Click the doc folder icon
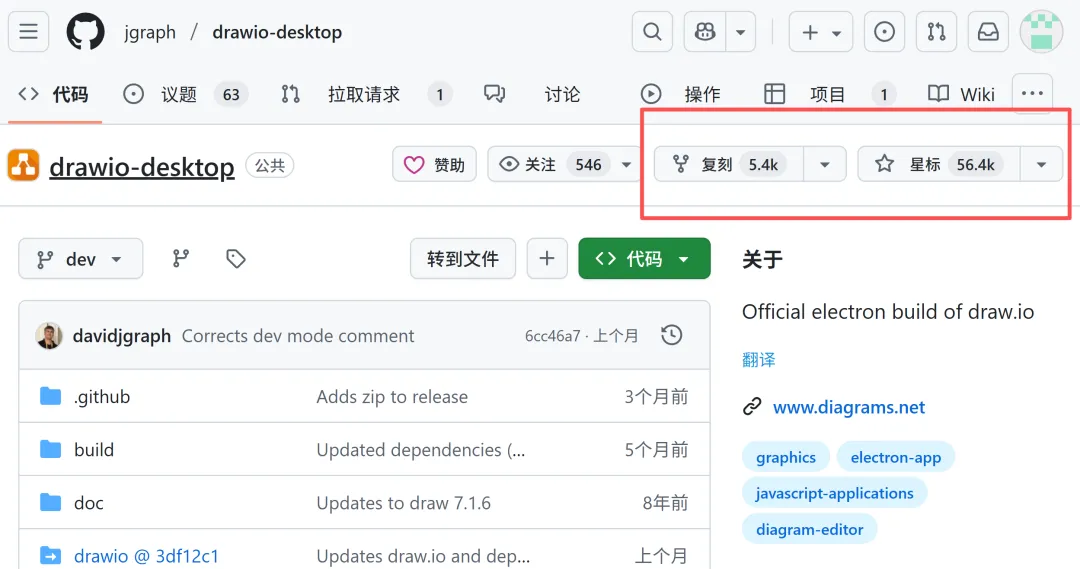 point(50,502)
